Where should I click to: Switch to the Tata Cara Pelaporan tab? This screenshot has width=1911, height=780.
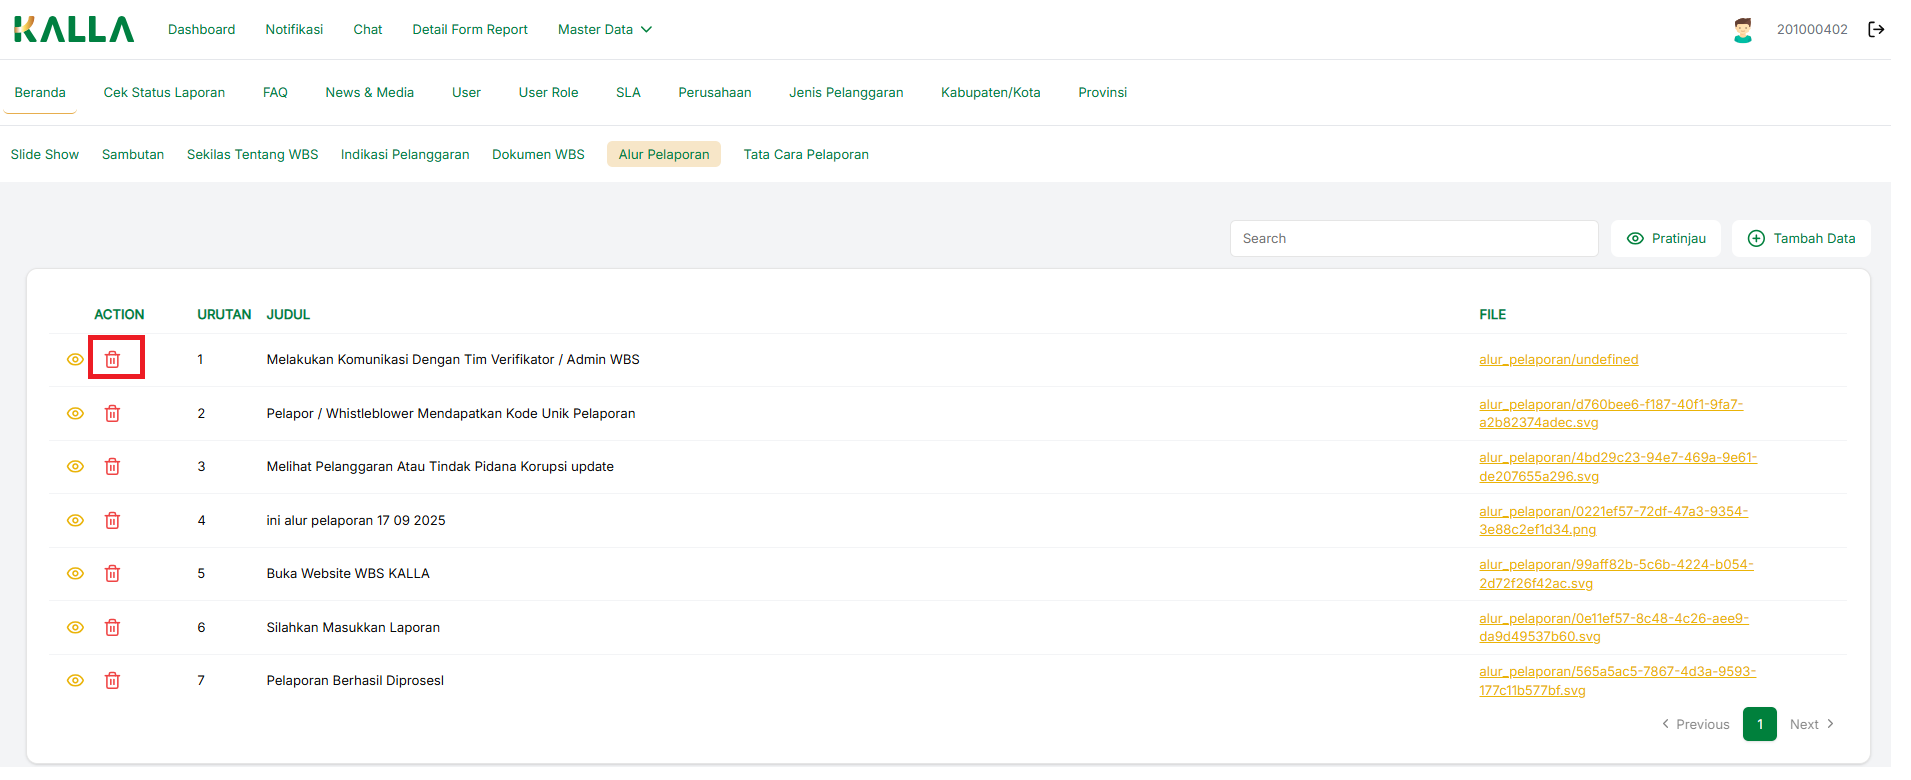[805, 154]
